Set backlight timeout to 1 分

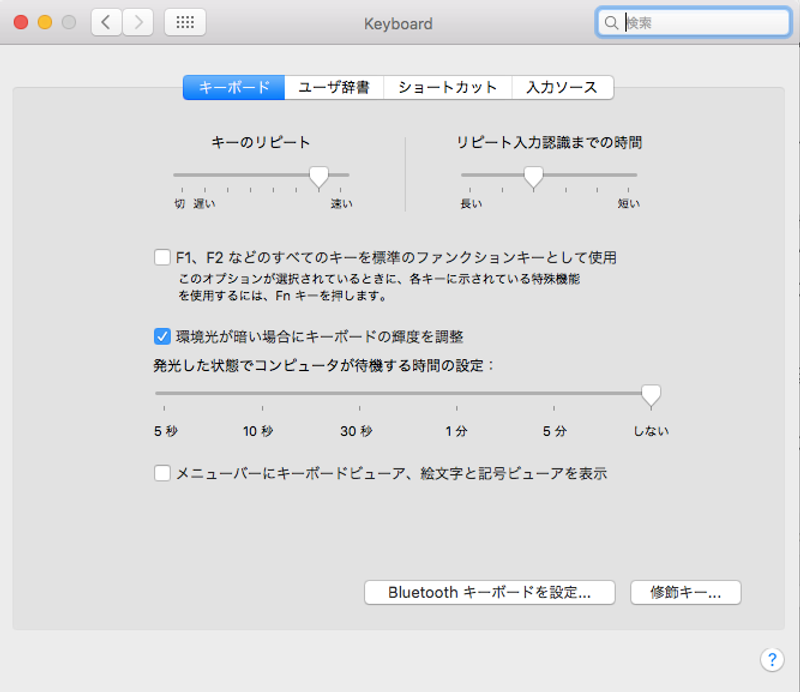coord(456,431)
